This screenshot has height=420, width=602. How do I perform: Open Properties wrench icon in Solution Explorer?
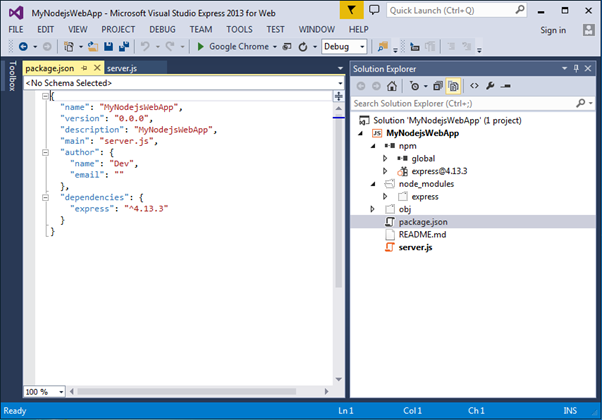(x=490, y=86)
